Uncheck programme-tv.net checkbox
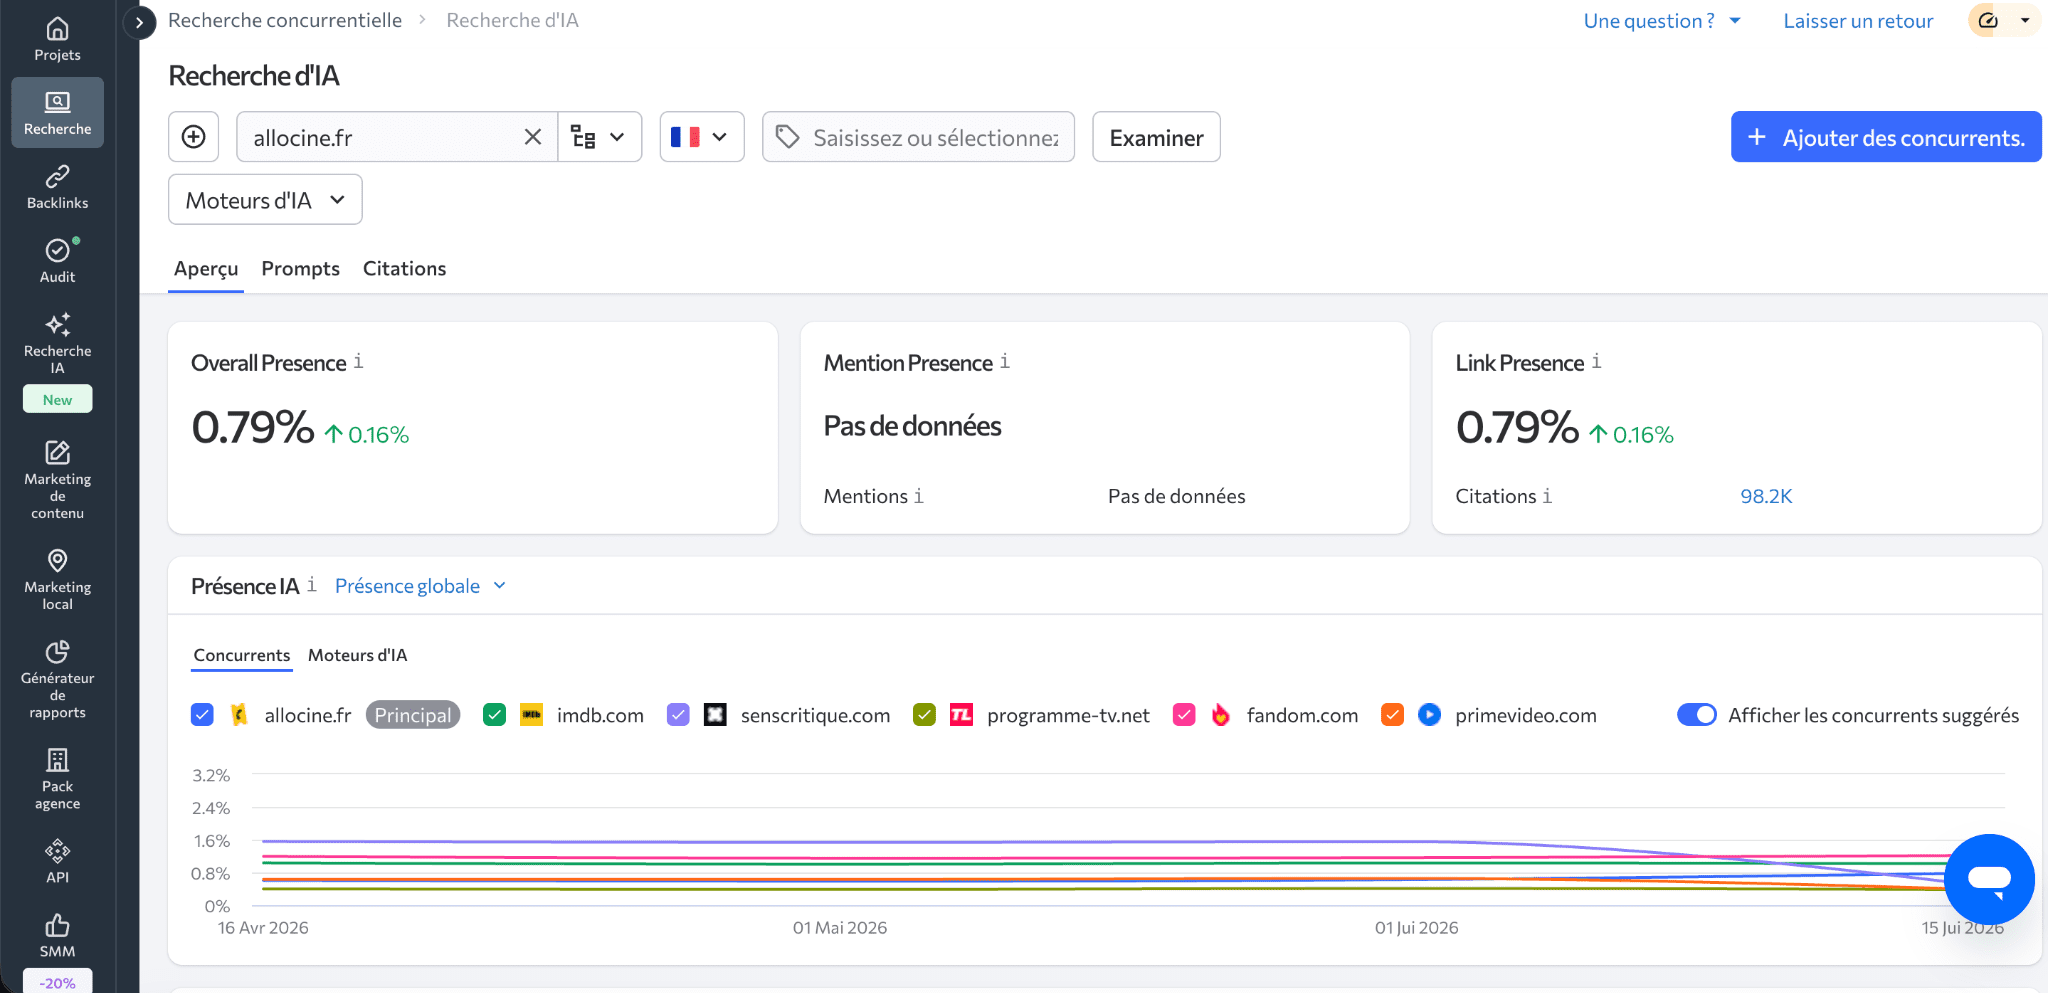Image resolution: width=2048 pixels, height=993 pixels. pos(924,715)
